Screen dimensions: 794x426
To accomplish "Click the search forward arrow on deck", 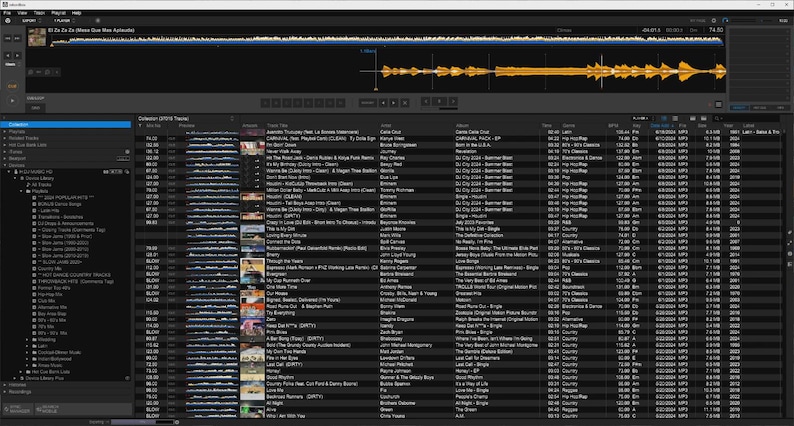I will [x=17, y=55].
